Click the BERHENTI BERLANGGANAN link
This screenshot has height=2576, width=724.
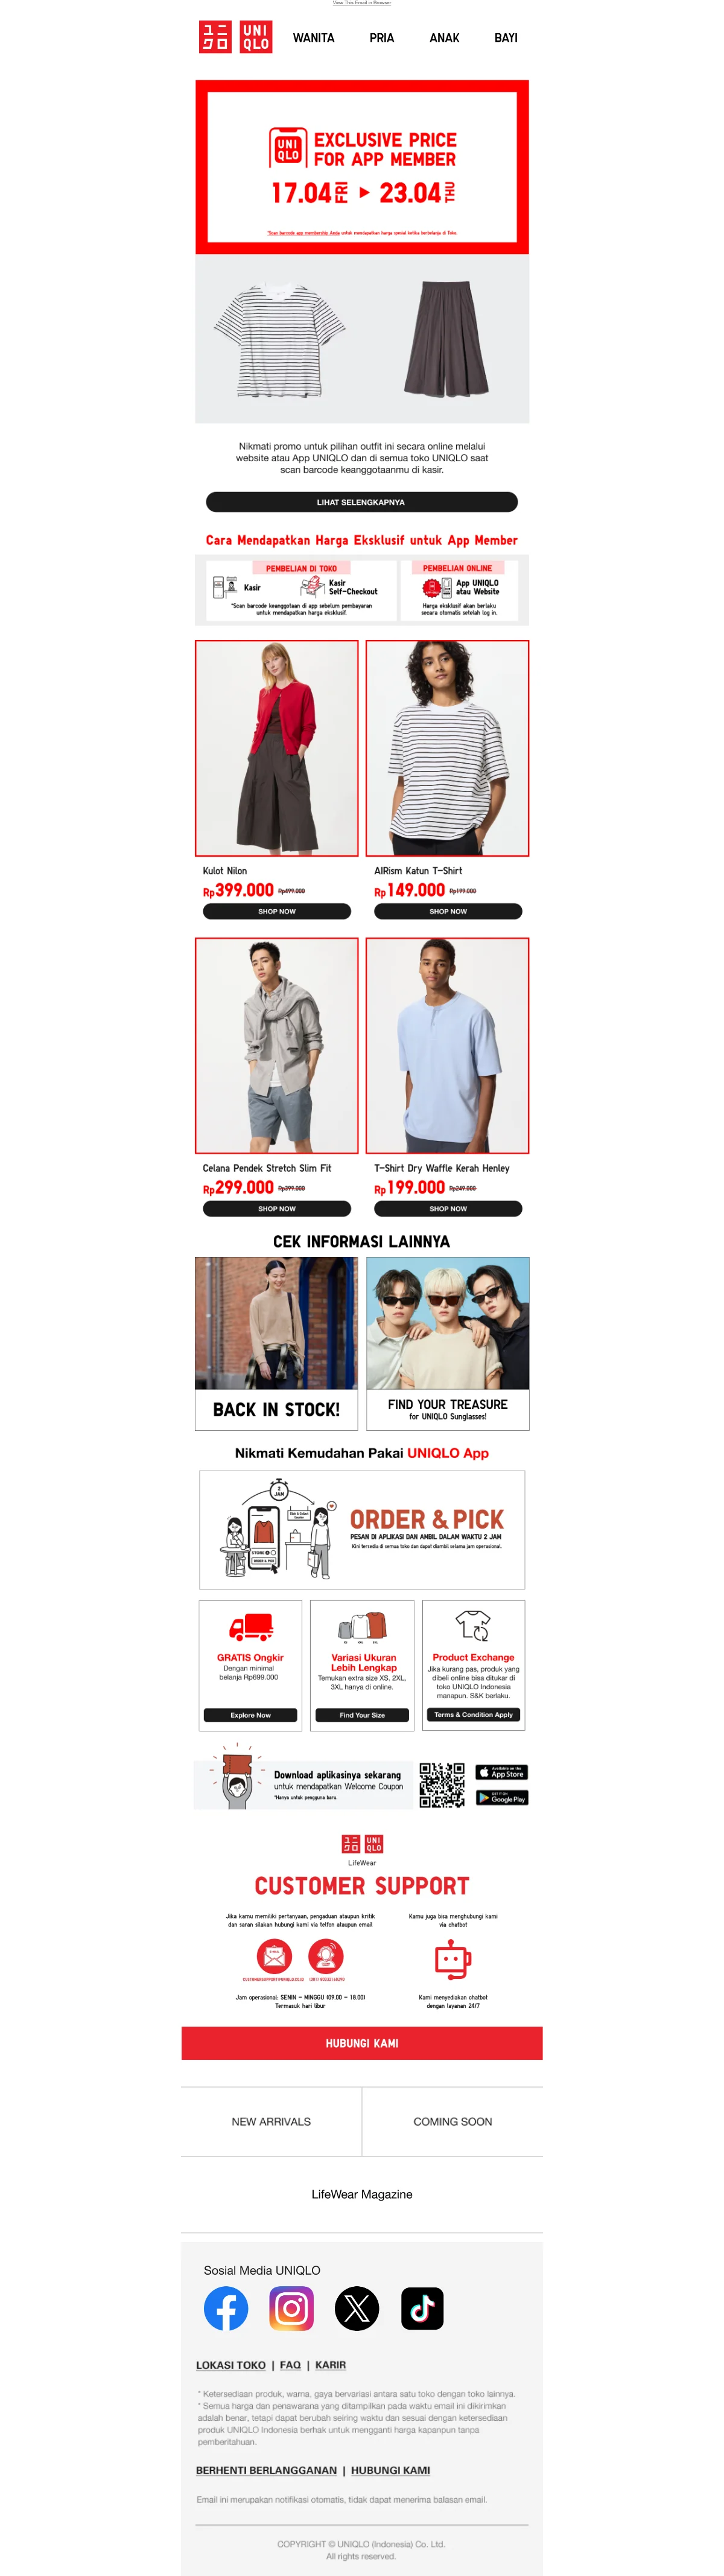[x=266, y=2469]
